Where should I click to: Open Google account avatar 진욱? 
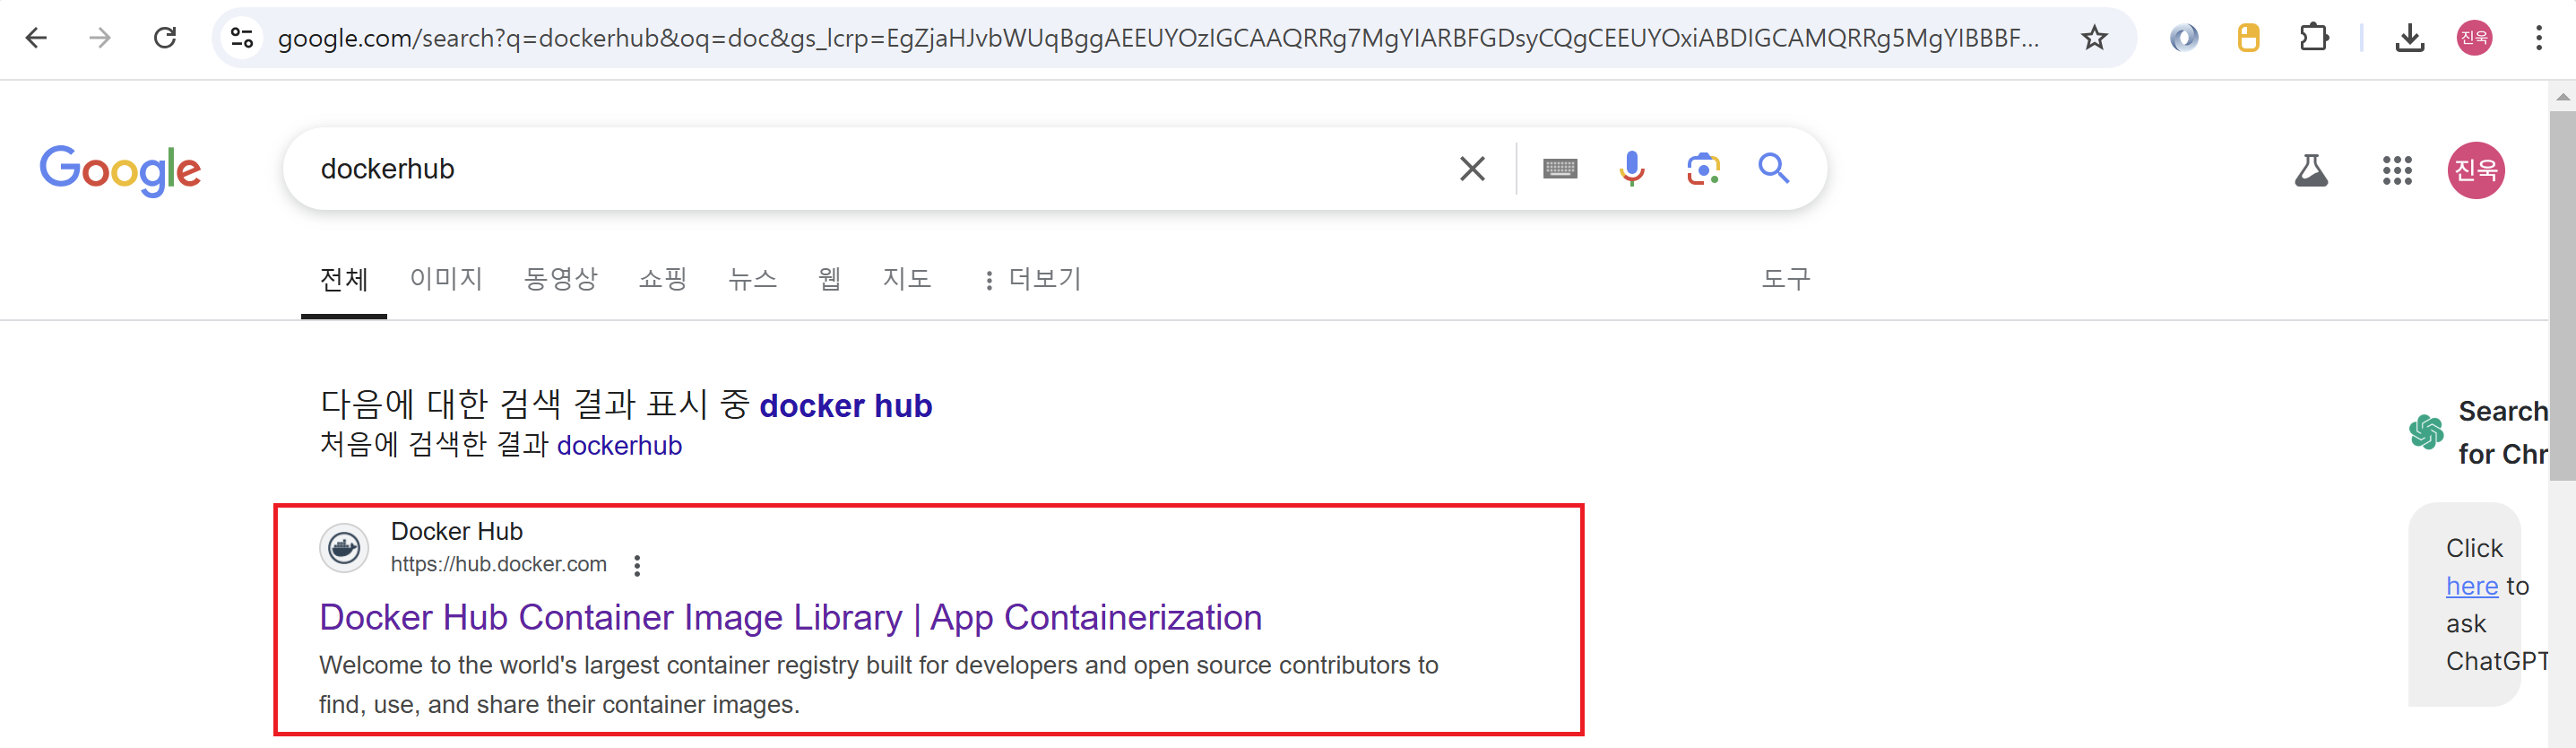pyautogui.click(x=2476, y=170)
